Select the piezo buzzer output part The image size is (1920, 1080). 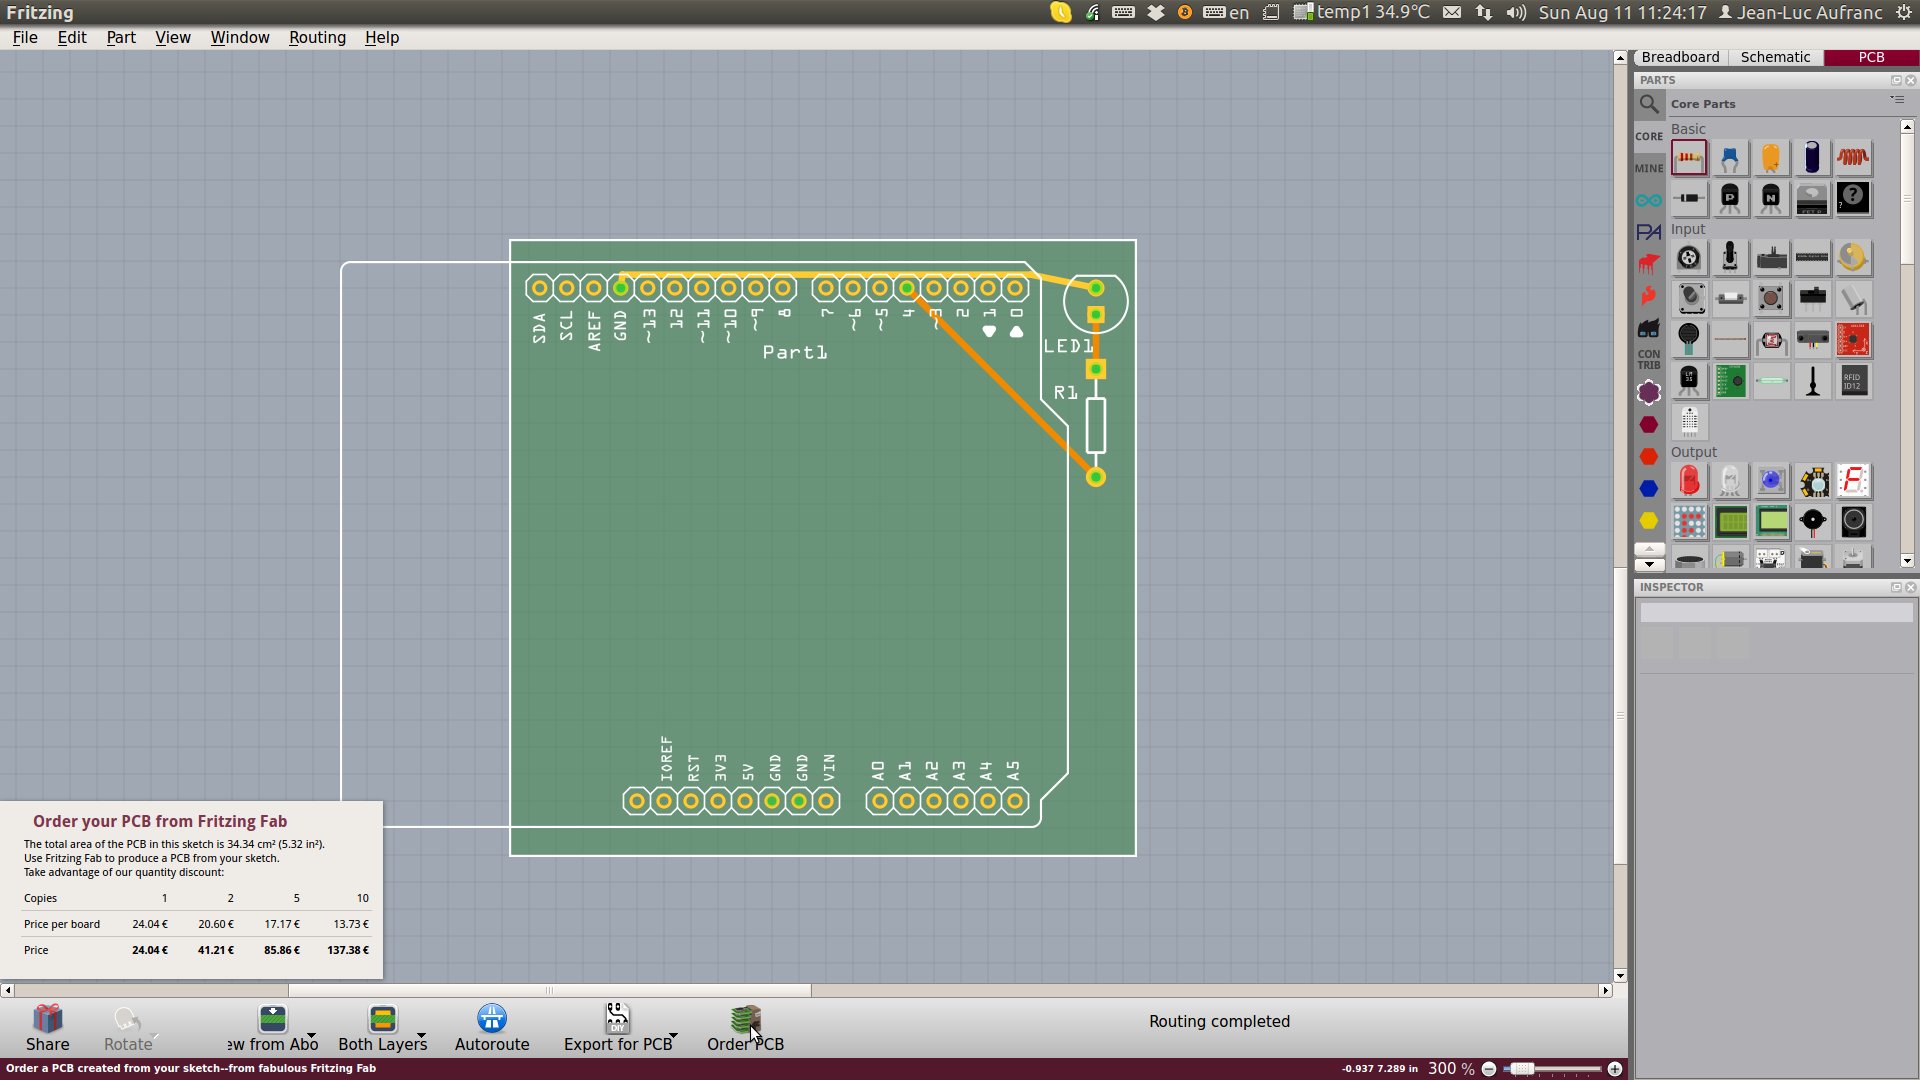coord(1812,521)
